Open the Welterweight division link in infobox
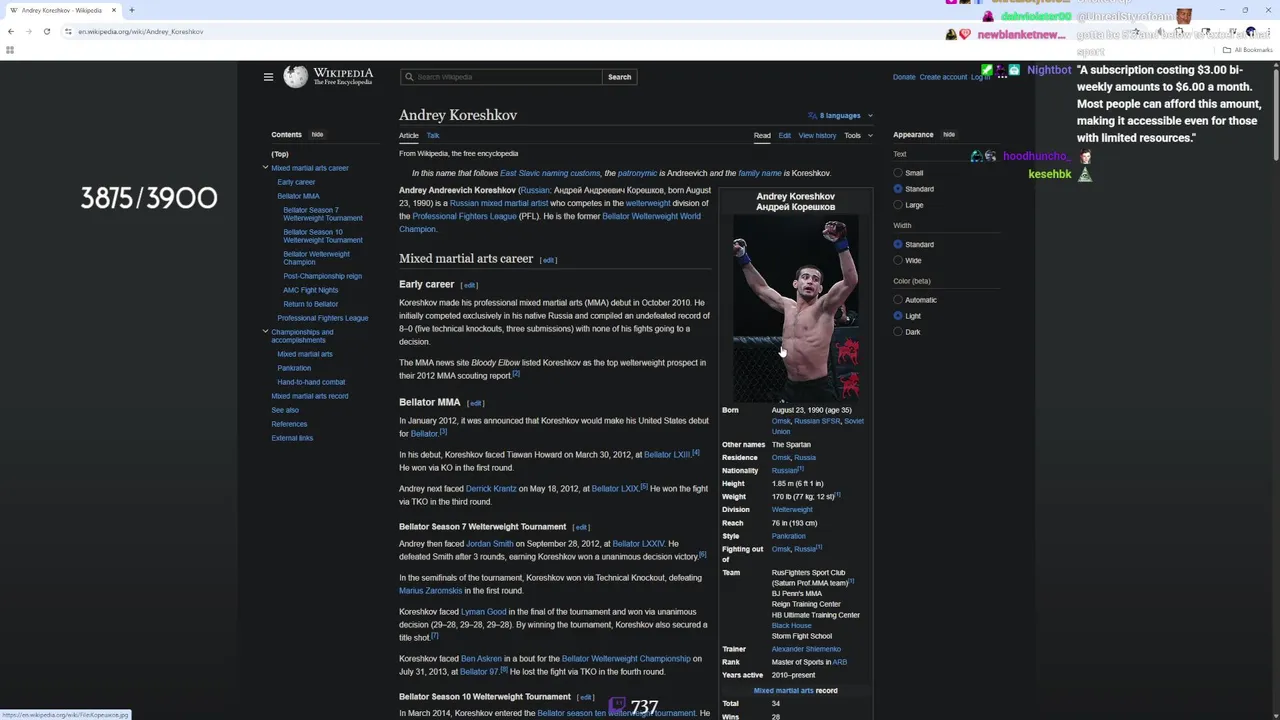1280x720 pixels. tap(792, 510)
